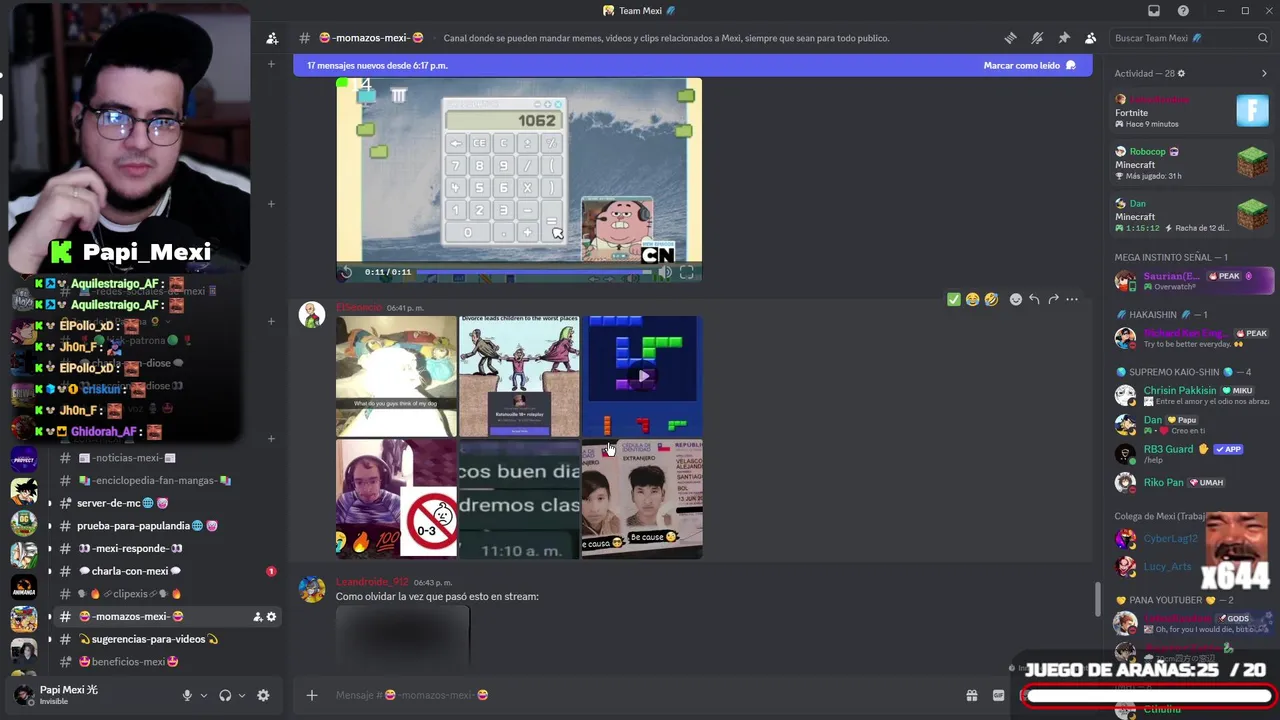Open audio output options arrow
Image resolution: width=1280 pixels, height=720 pixels.
tap(242, 695)
